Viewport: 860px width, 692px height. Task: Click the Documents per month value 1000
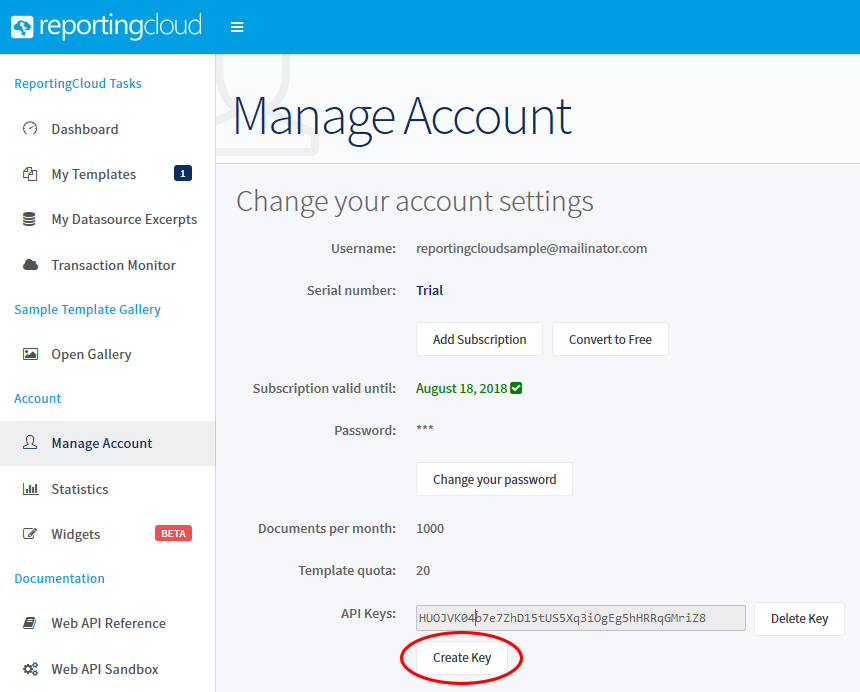(x=430, y=529)
